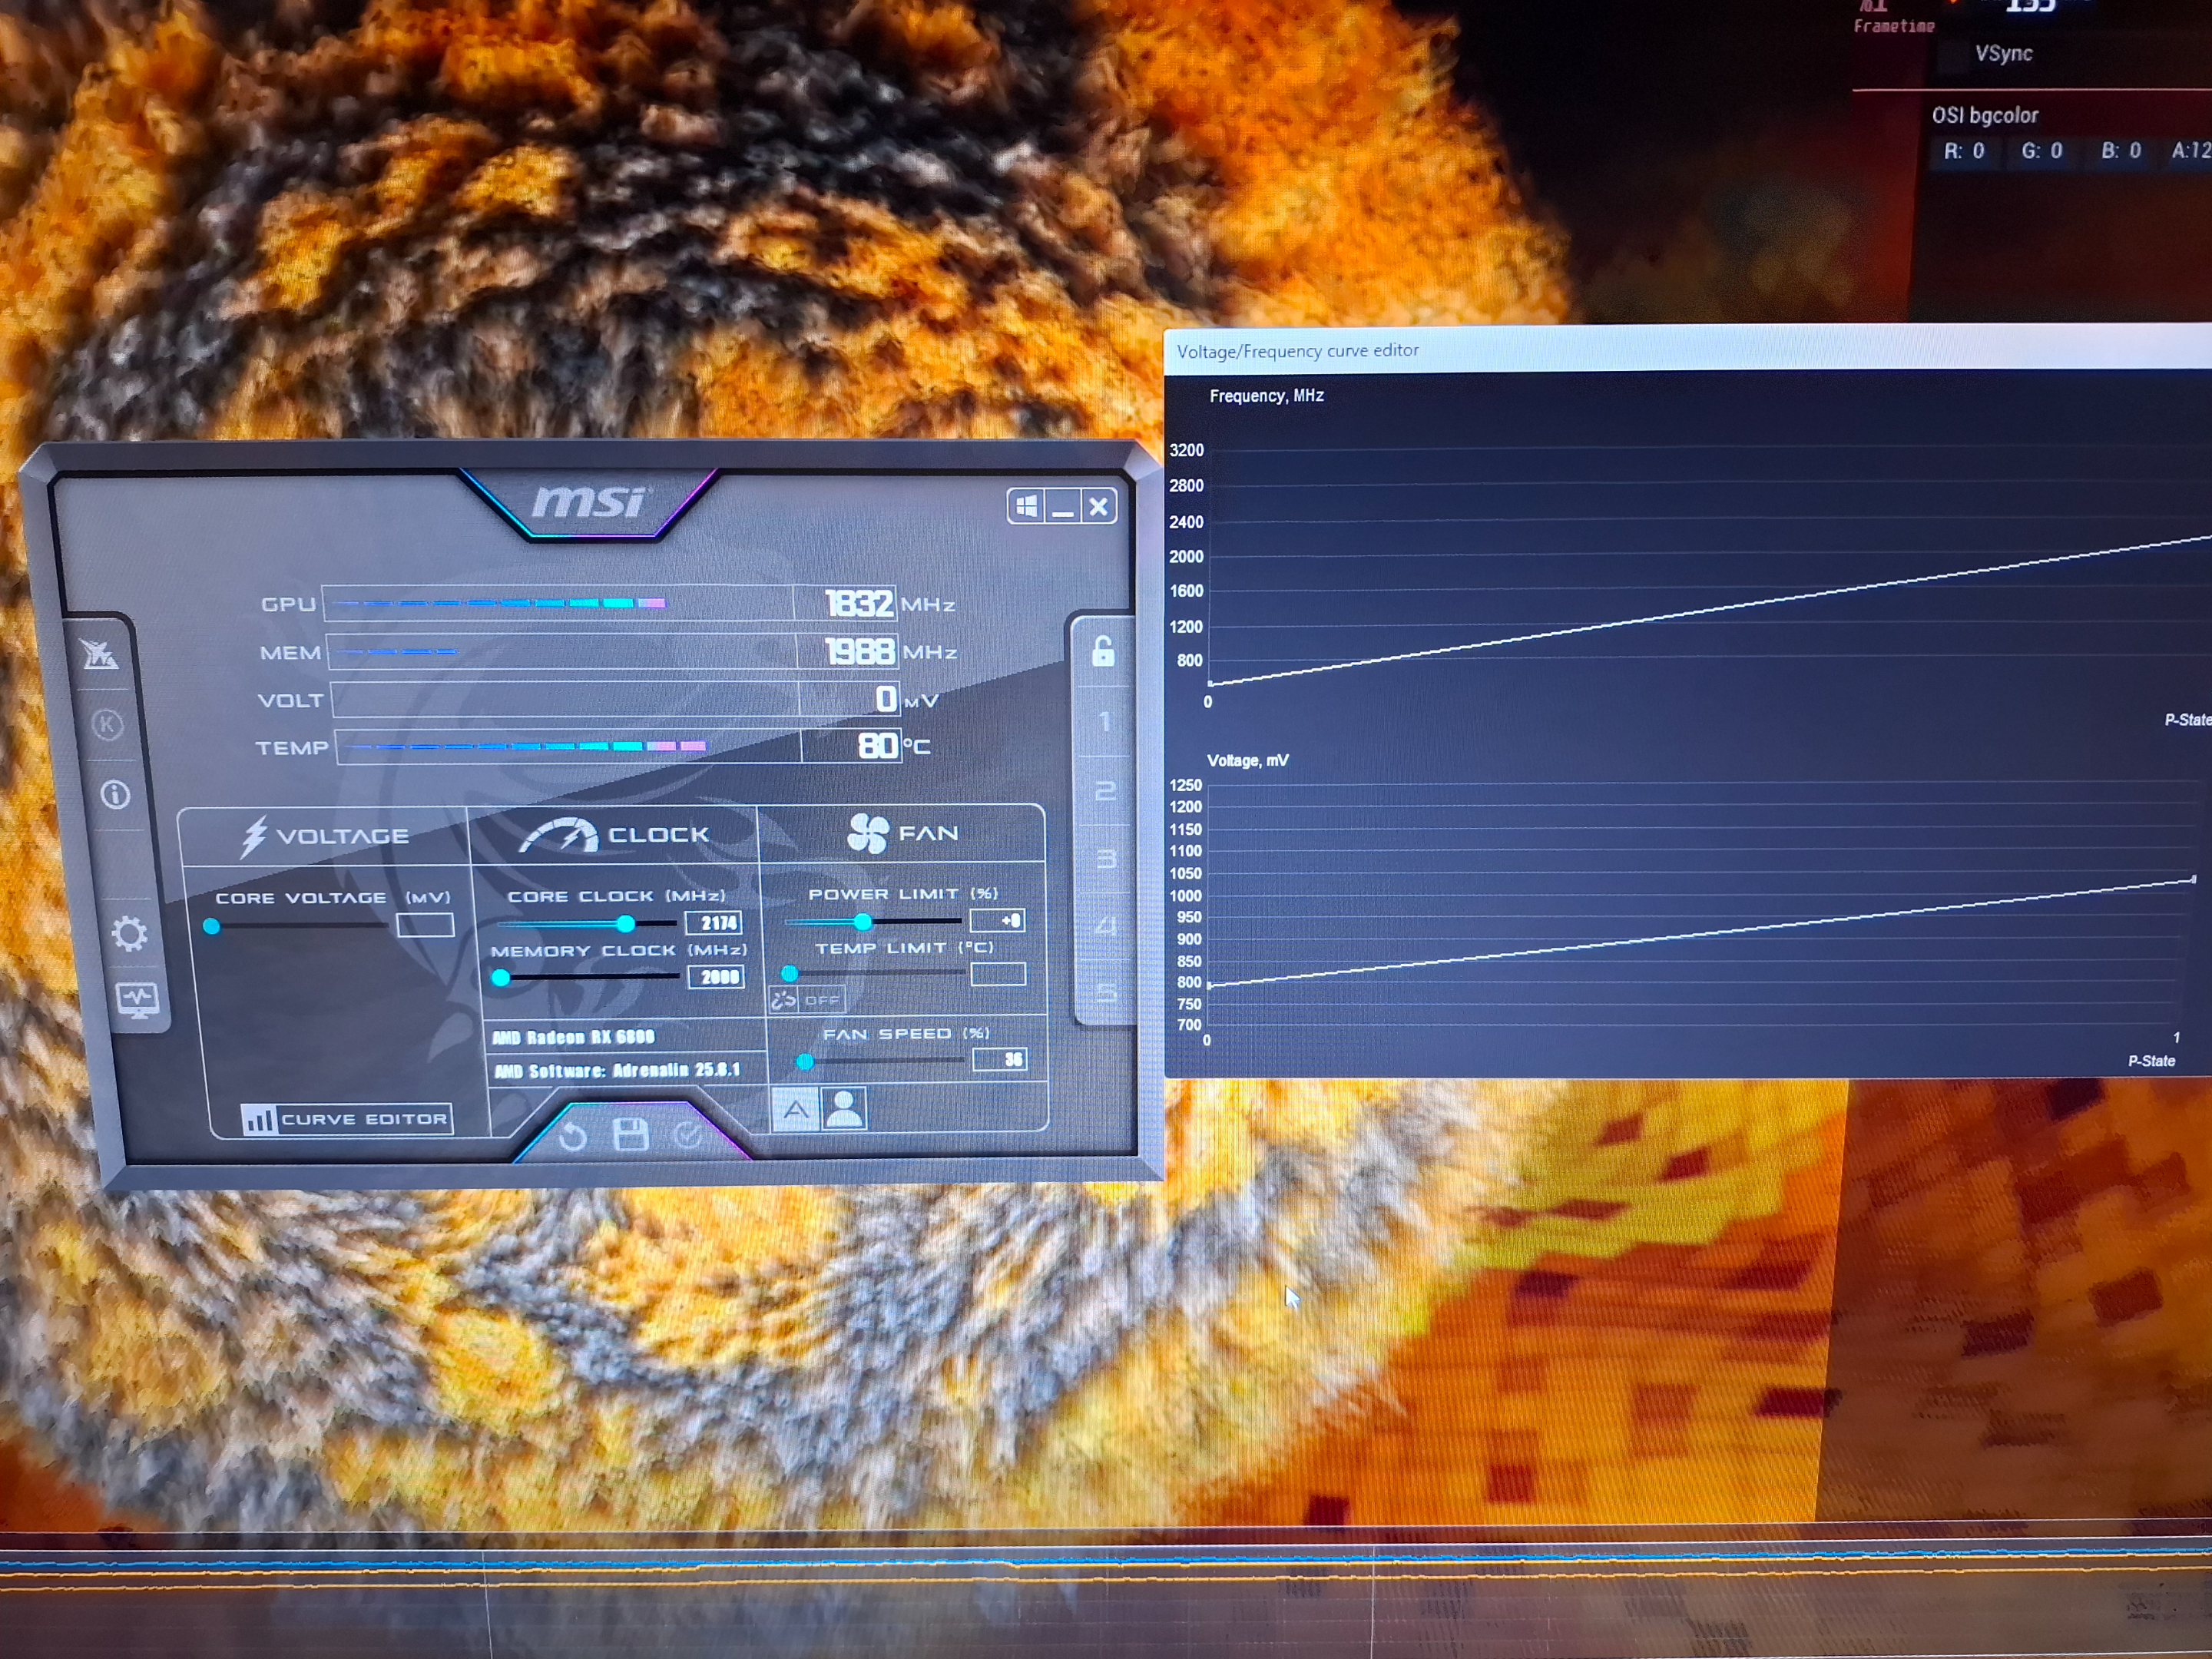This screenshot has height=1659, width=2212.
Task: Select profile slot 5
Action: [x=1106, y=992]
